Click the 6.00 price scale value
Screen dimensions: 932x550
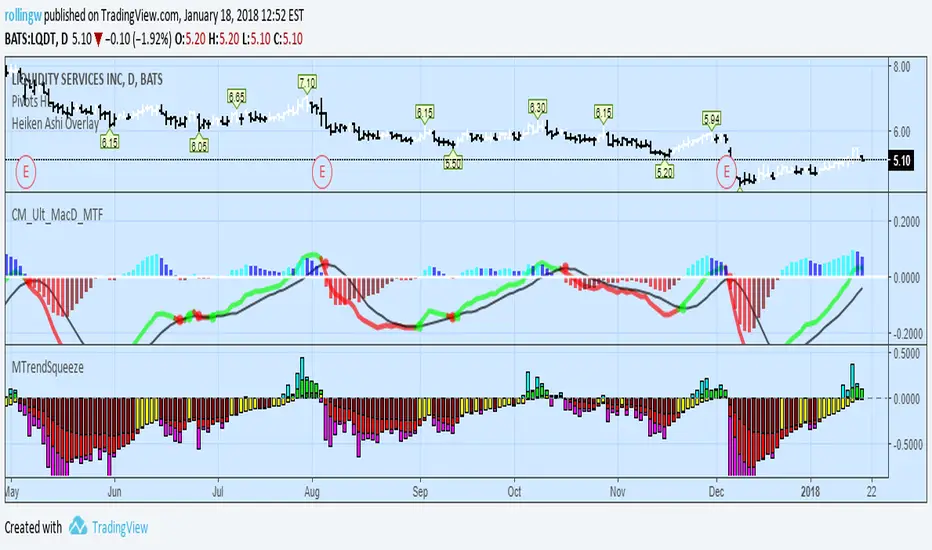(x=902, y=132)
